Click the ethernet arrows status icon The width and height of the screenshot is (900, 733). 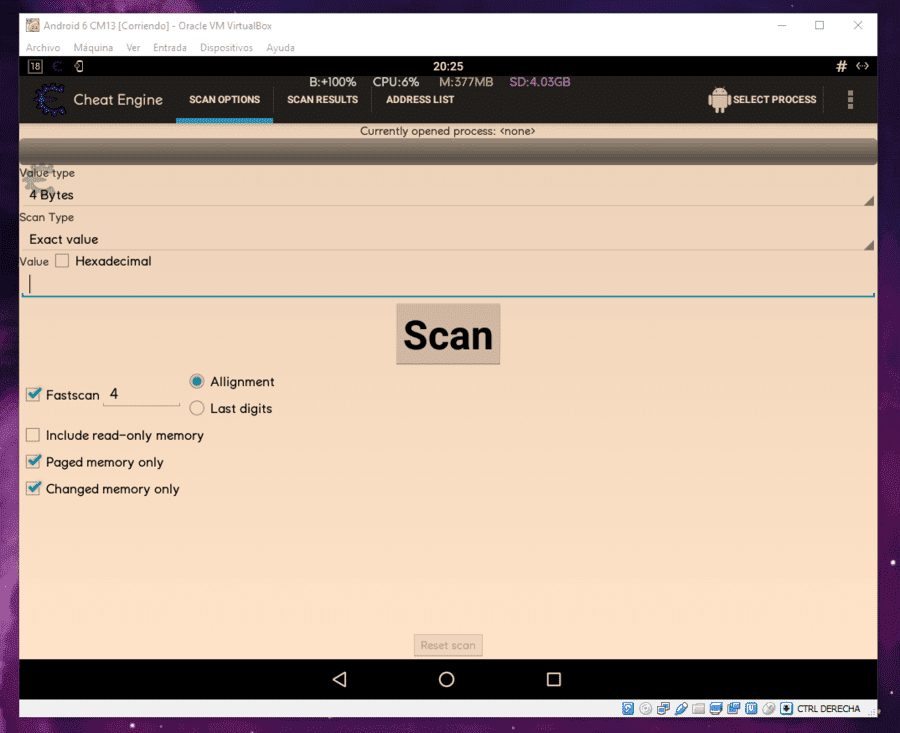coord(862,66)
